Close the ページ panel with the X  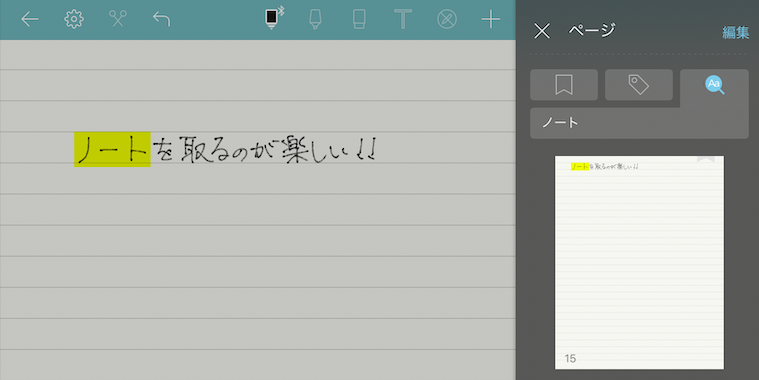pyautogui.click(x=542, y=31)
